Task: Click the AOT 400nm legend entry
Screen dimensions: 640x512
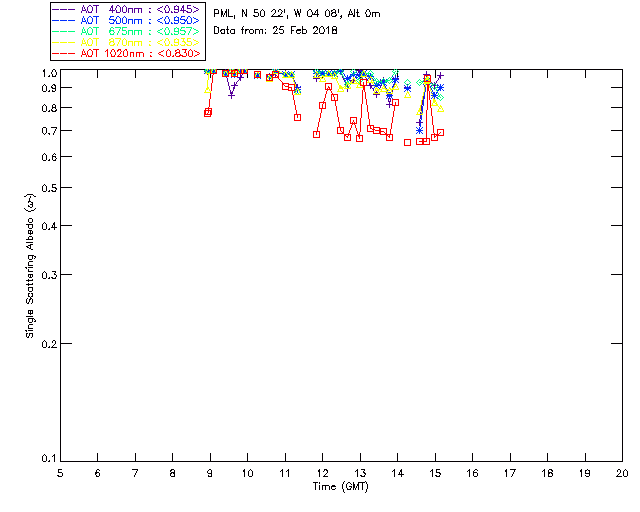Action: pos(126,9)
